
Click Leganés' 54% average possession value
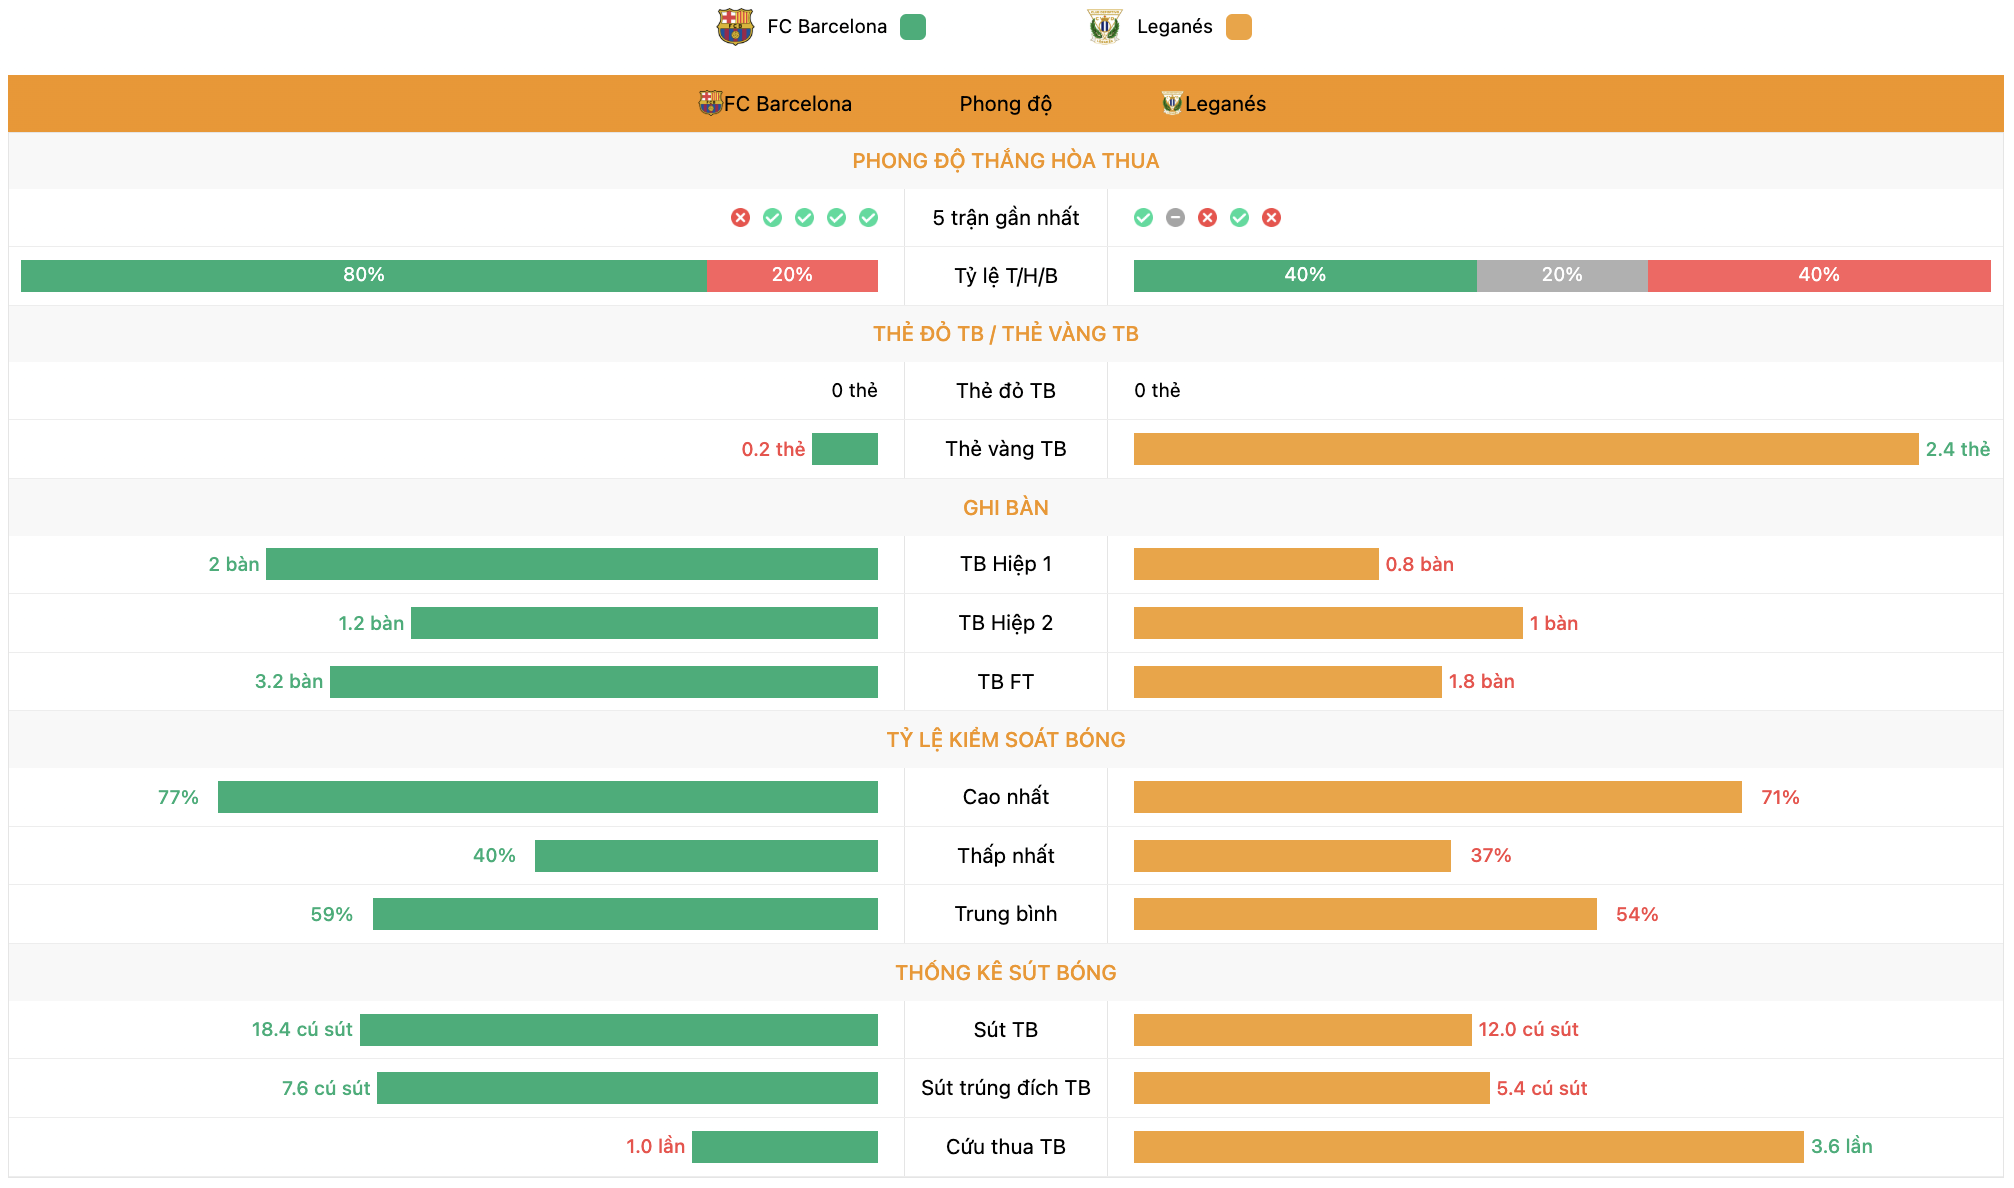click(x=1637, y=914)
